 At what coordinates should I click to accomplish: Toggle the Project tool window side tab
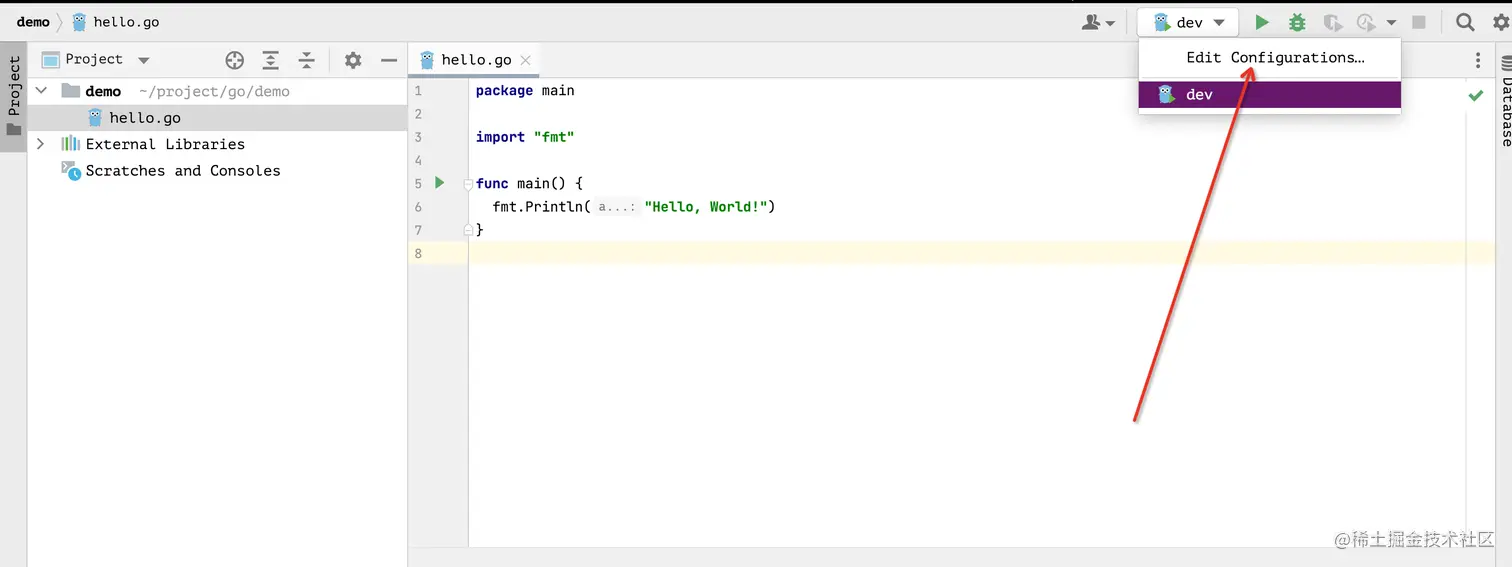14,96
